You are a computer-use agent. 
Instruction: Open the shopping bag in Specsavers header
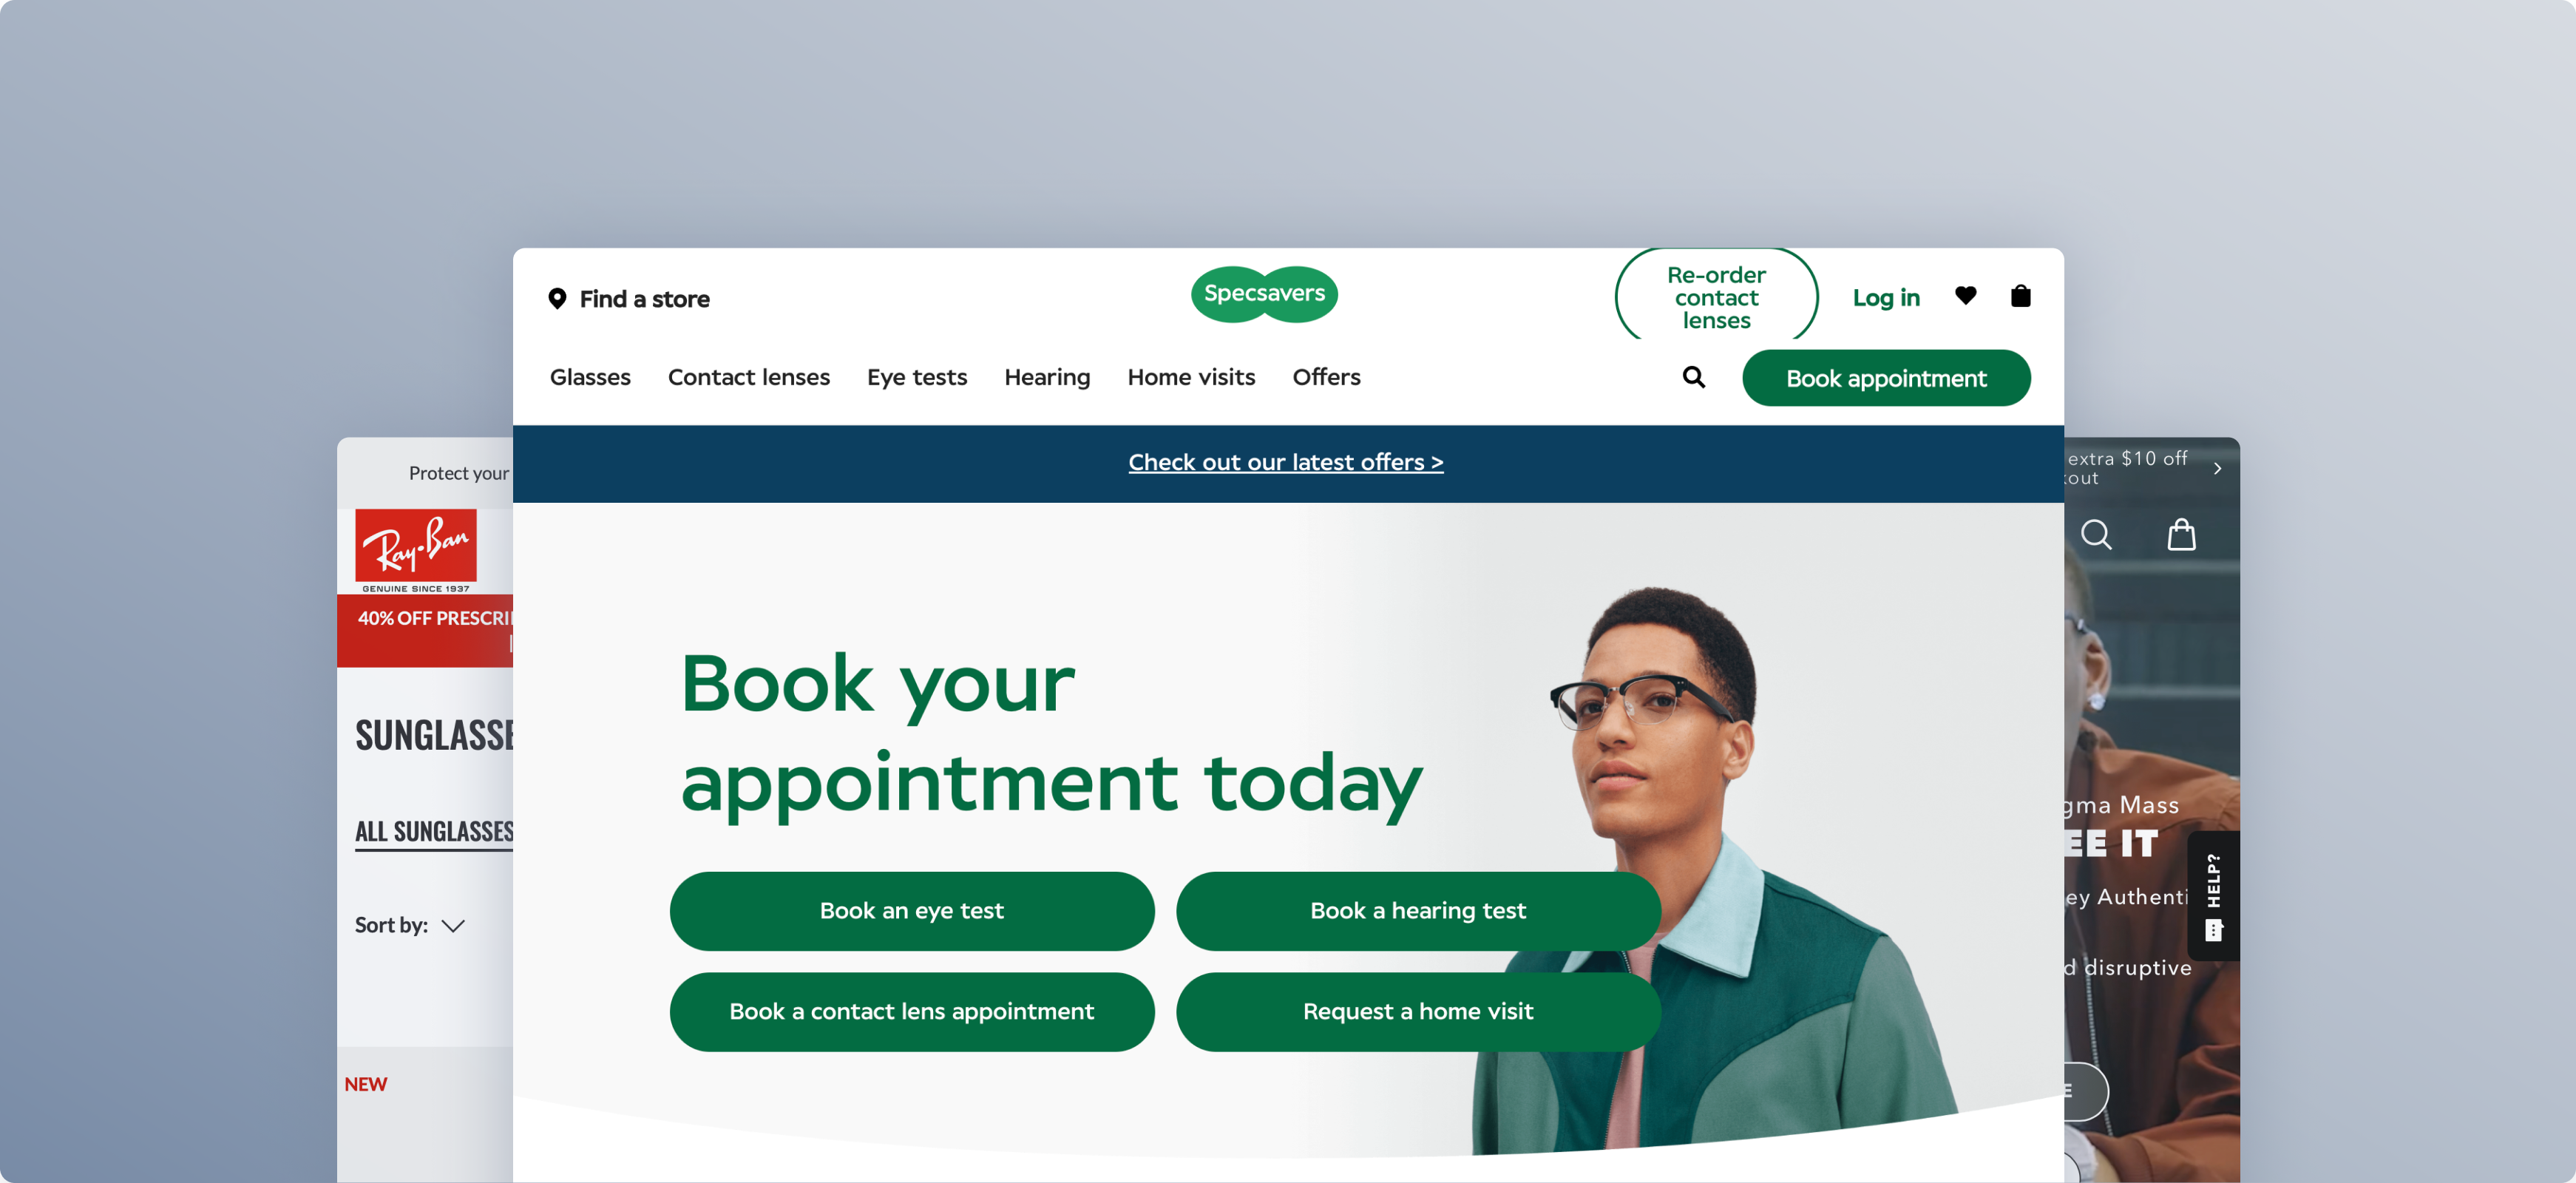[x=2020, y=296]
